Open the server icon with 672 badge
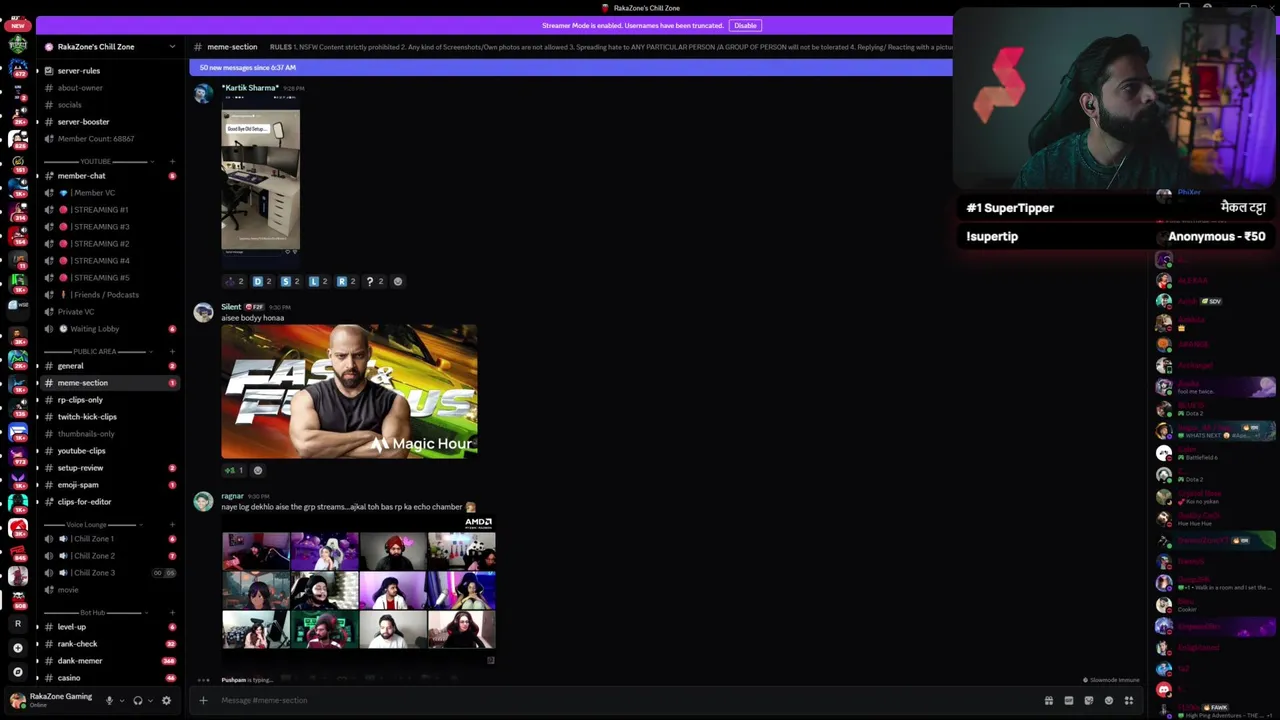Image resolution: width=1280 pixels, height=720 pixels. (x=17, y=69)
